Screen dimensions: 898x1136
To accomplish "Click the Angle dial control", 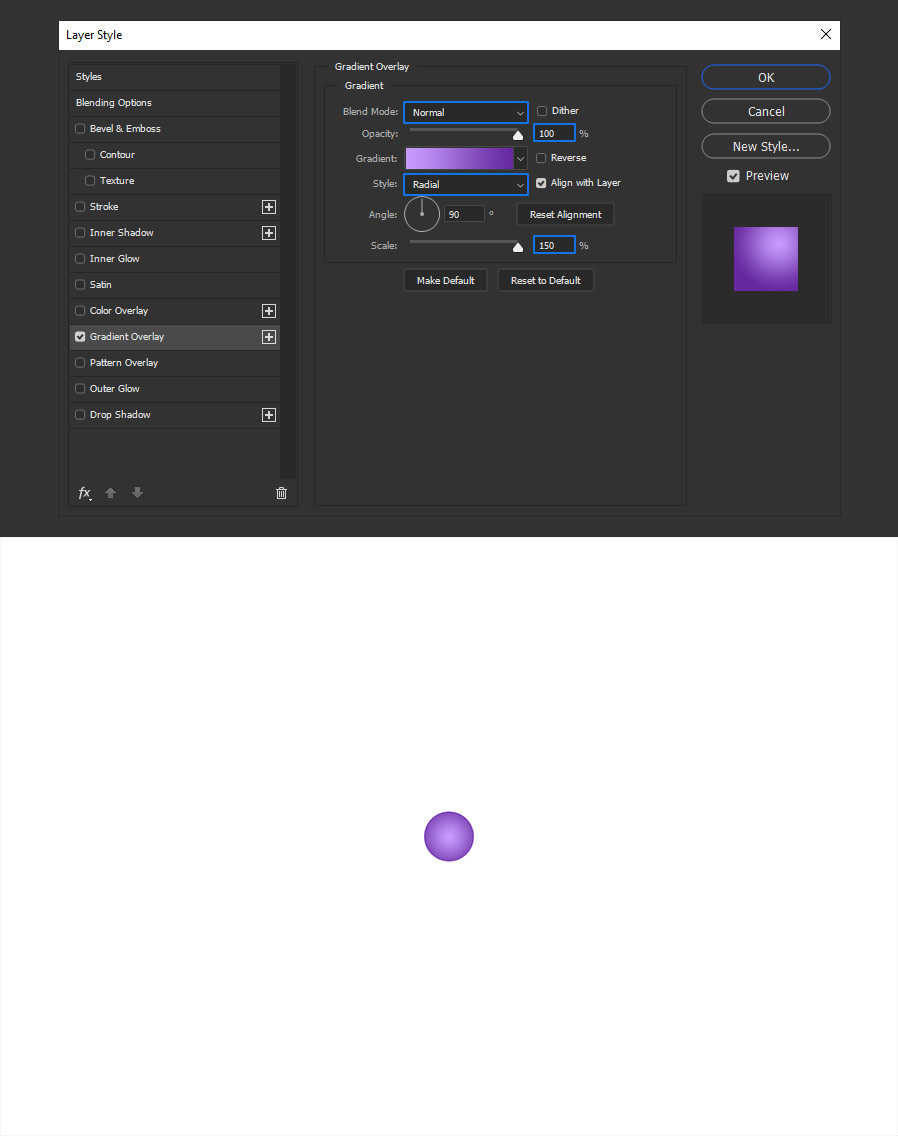I will point(422,214).
